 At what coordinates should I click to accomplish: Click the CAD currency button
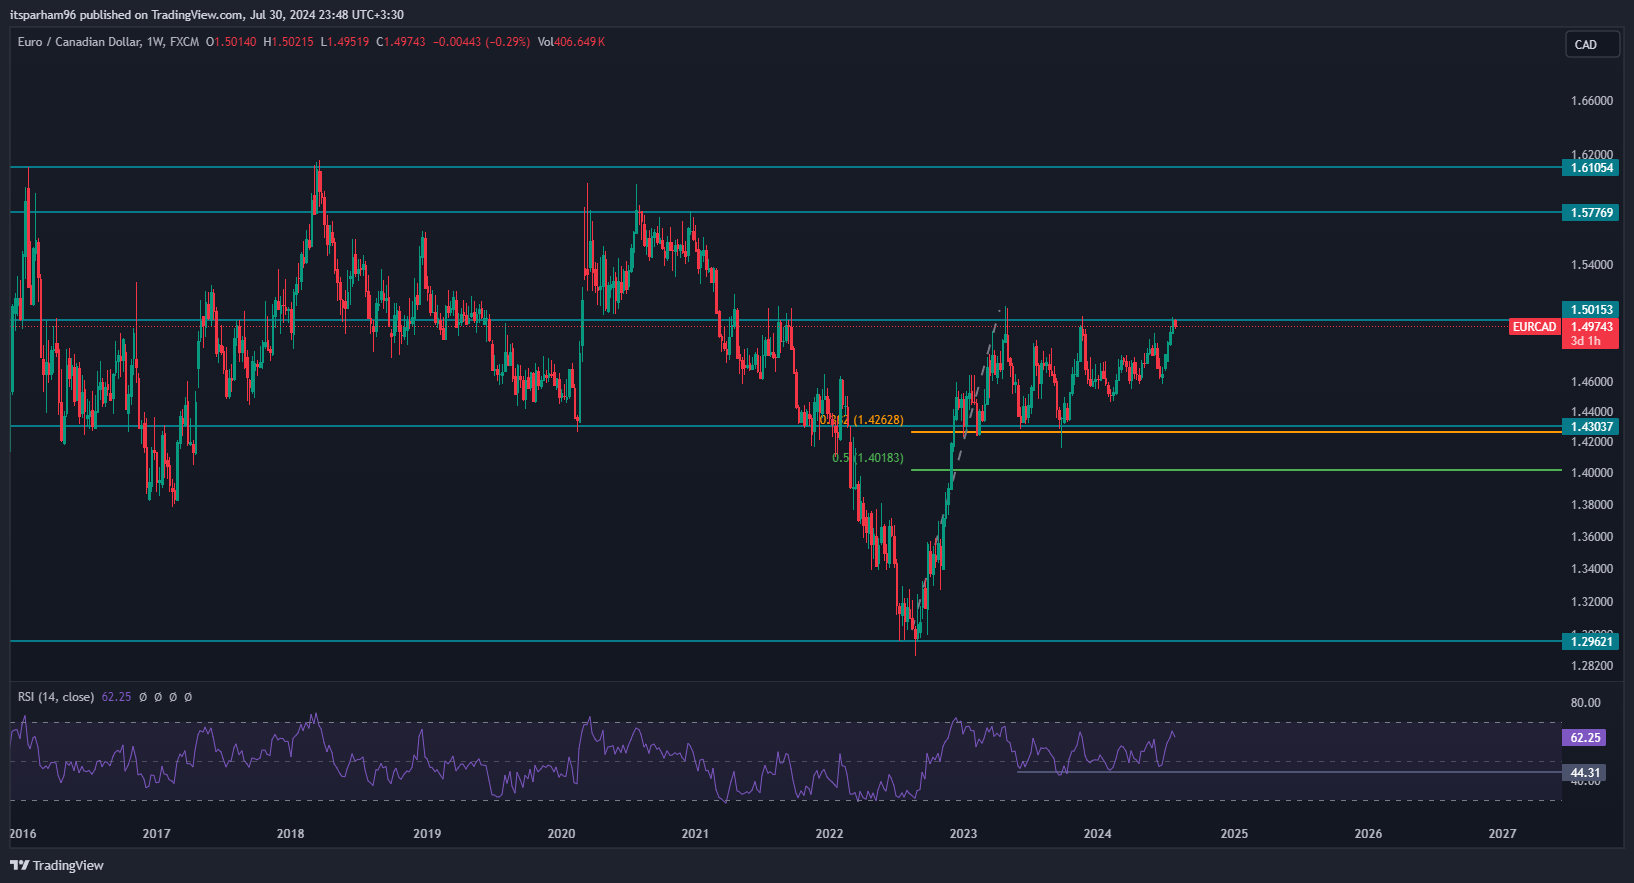click(x=1592, y=44)
